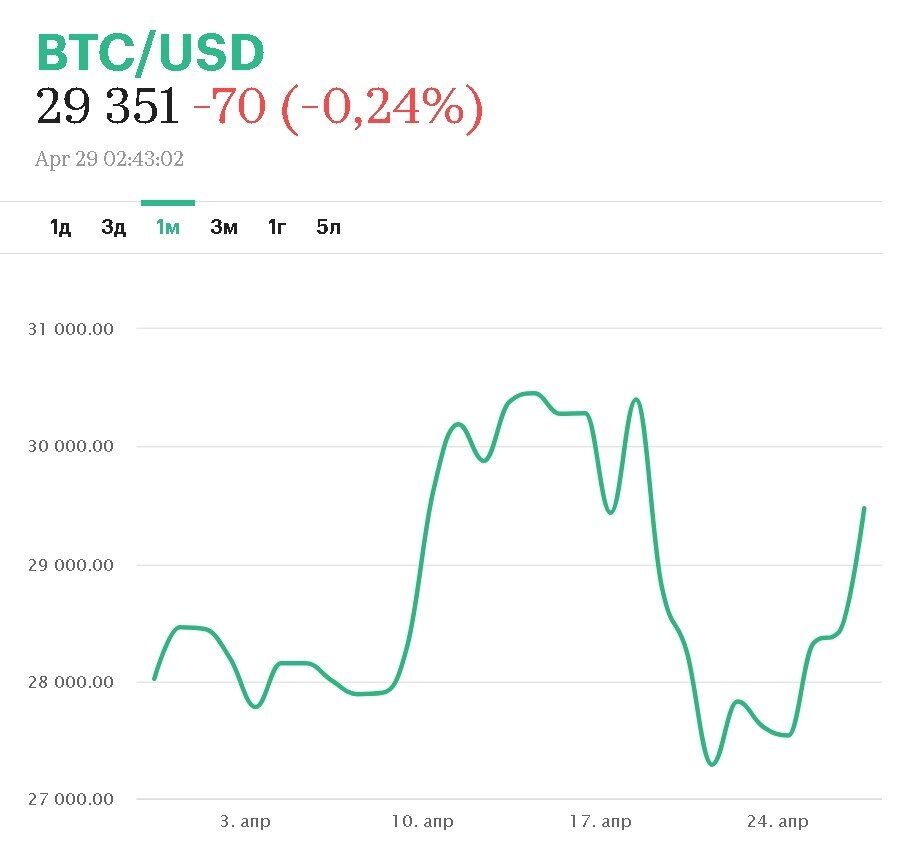Click the 24. апр date label
The width and height of the screenshot is (913, 856).
click(778, 822)
